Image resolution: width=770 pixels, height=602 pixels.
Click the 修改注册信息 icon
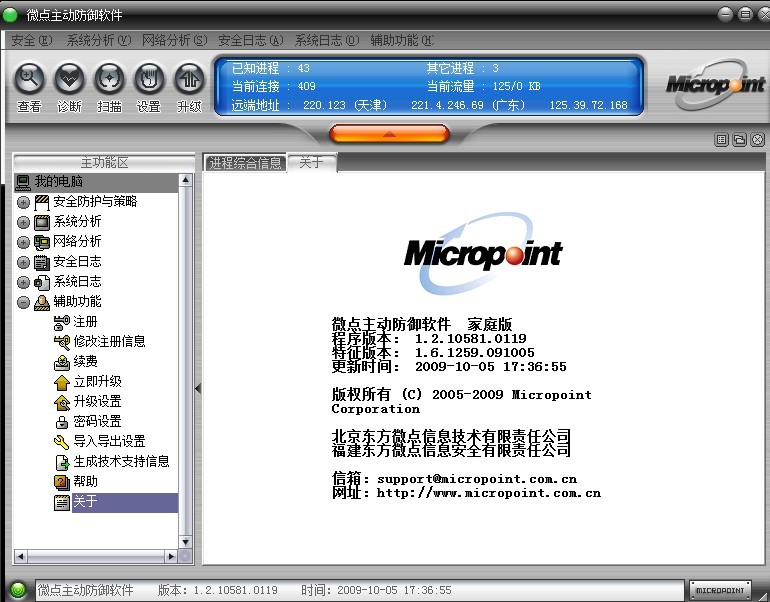61,342
